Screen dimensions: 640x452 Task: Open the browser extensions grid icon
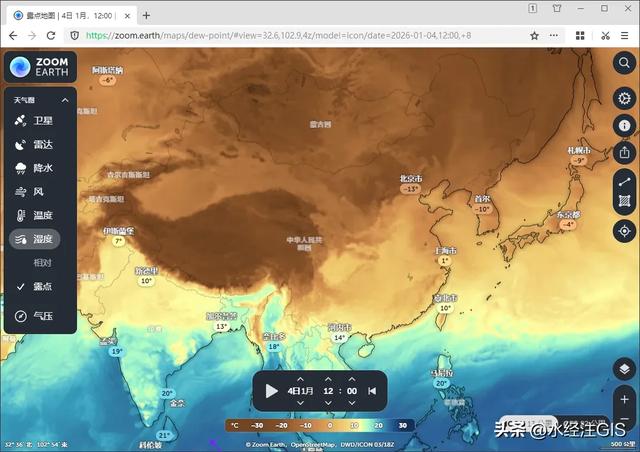580,36
